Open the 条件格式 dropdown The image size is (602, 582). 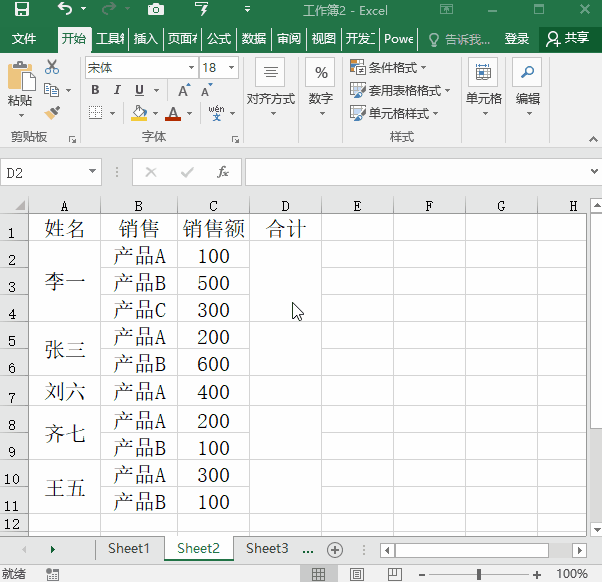coord(388,68)
